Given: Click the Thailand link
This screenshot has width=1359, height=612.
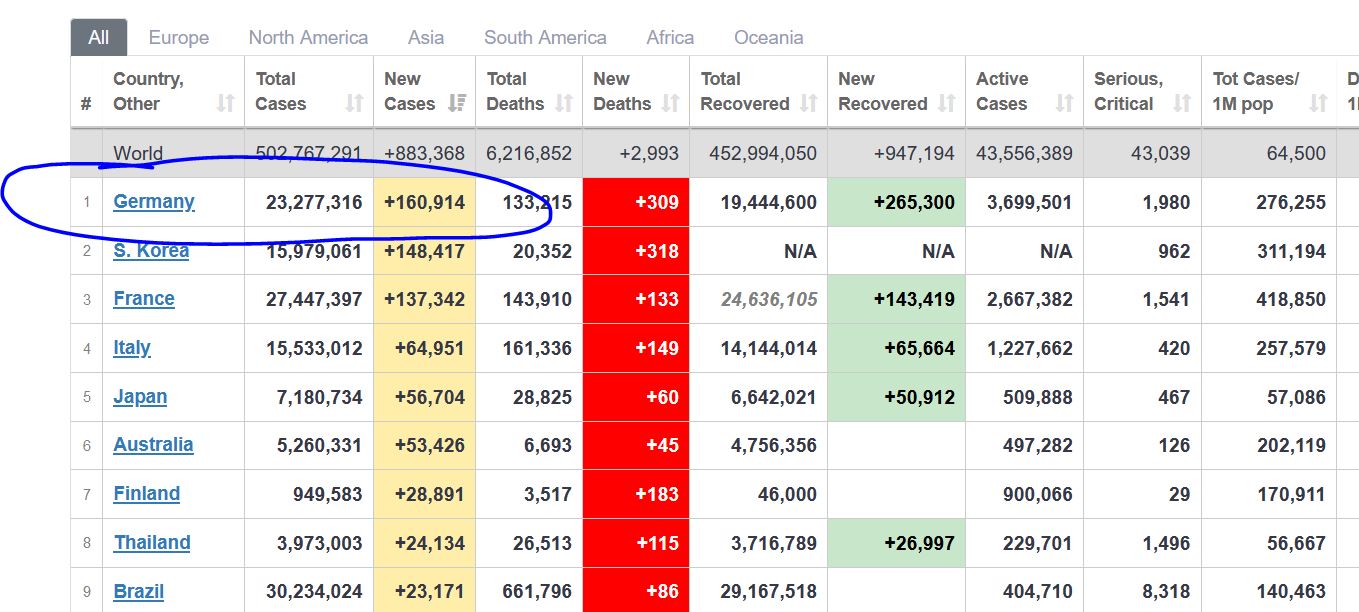Looking at the screenshot, I should (x=152, y=543).
